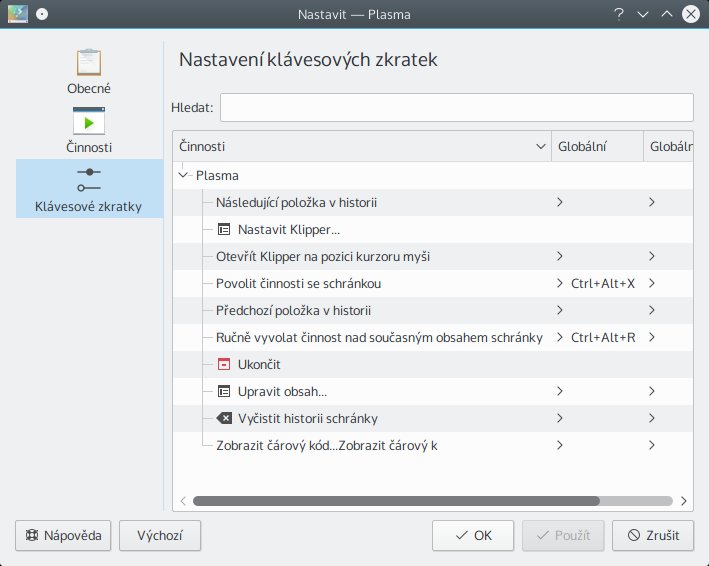Expand the Ctrl+Alt+X shortcut for Povolit činnosti

pyautogui.click(x=560, y=283)
